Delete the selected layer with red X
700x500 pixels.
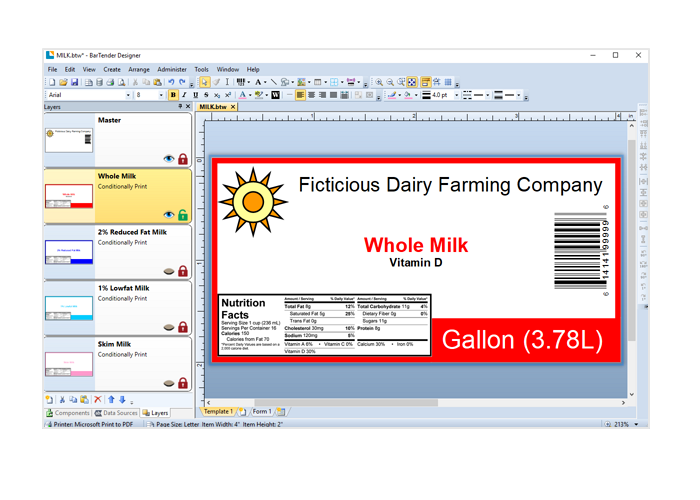click(98, 400)
